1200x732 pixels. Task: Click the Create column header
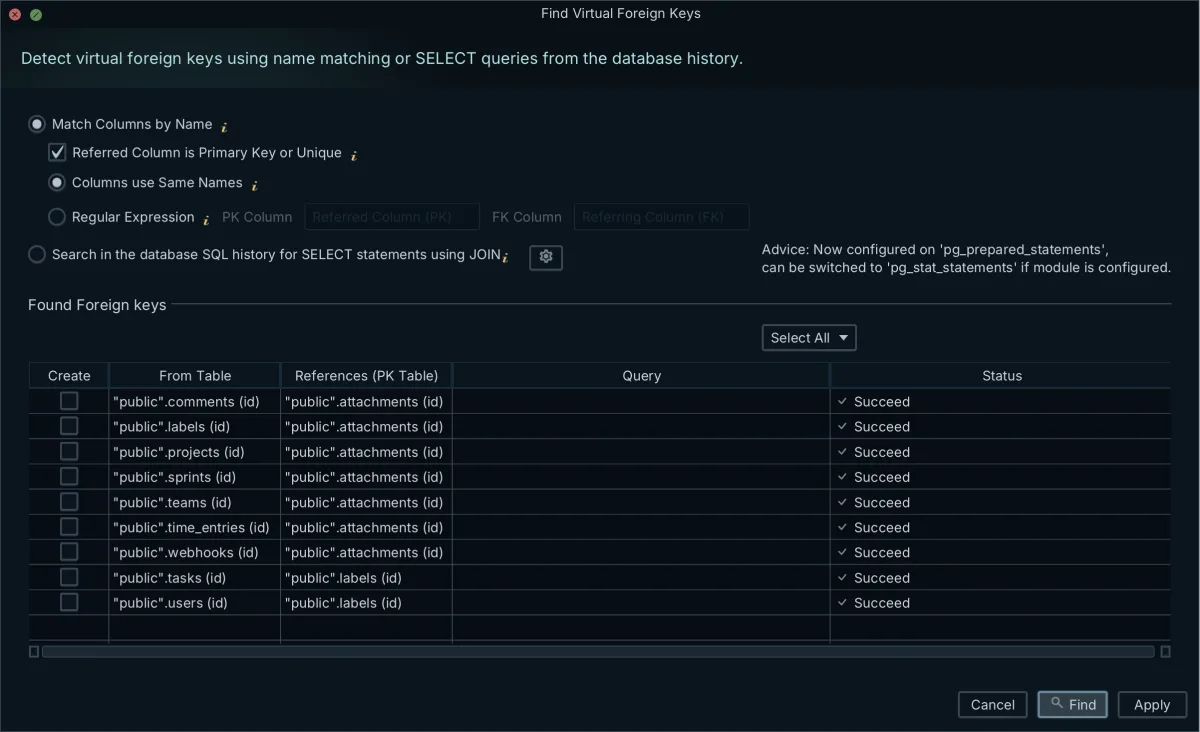click(x=69, y=376)
